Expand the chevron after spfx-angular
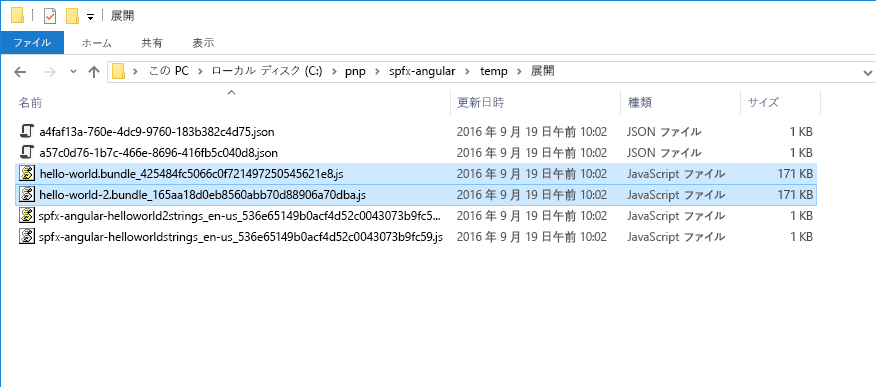The image size is (876, 387). 467,71
